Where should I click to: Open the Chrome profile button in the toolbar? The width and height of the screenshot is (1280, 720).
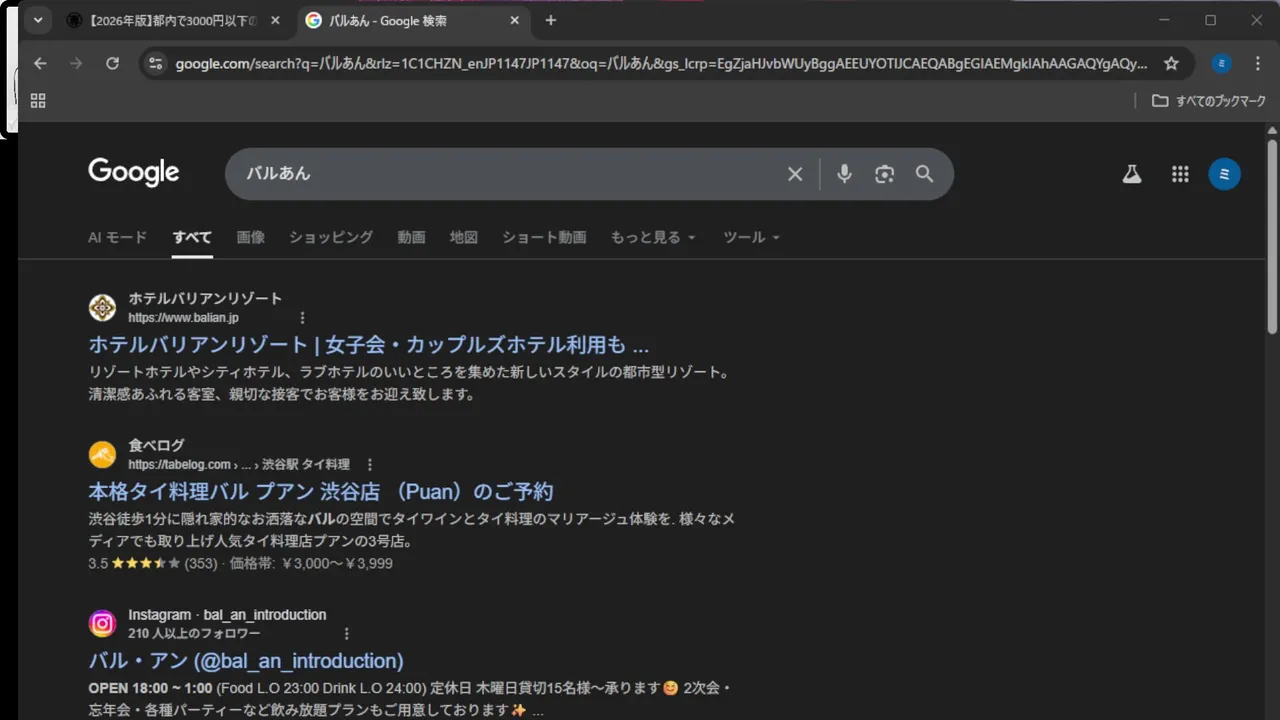coord(1221,63)
